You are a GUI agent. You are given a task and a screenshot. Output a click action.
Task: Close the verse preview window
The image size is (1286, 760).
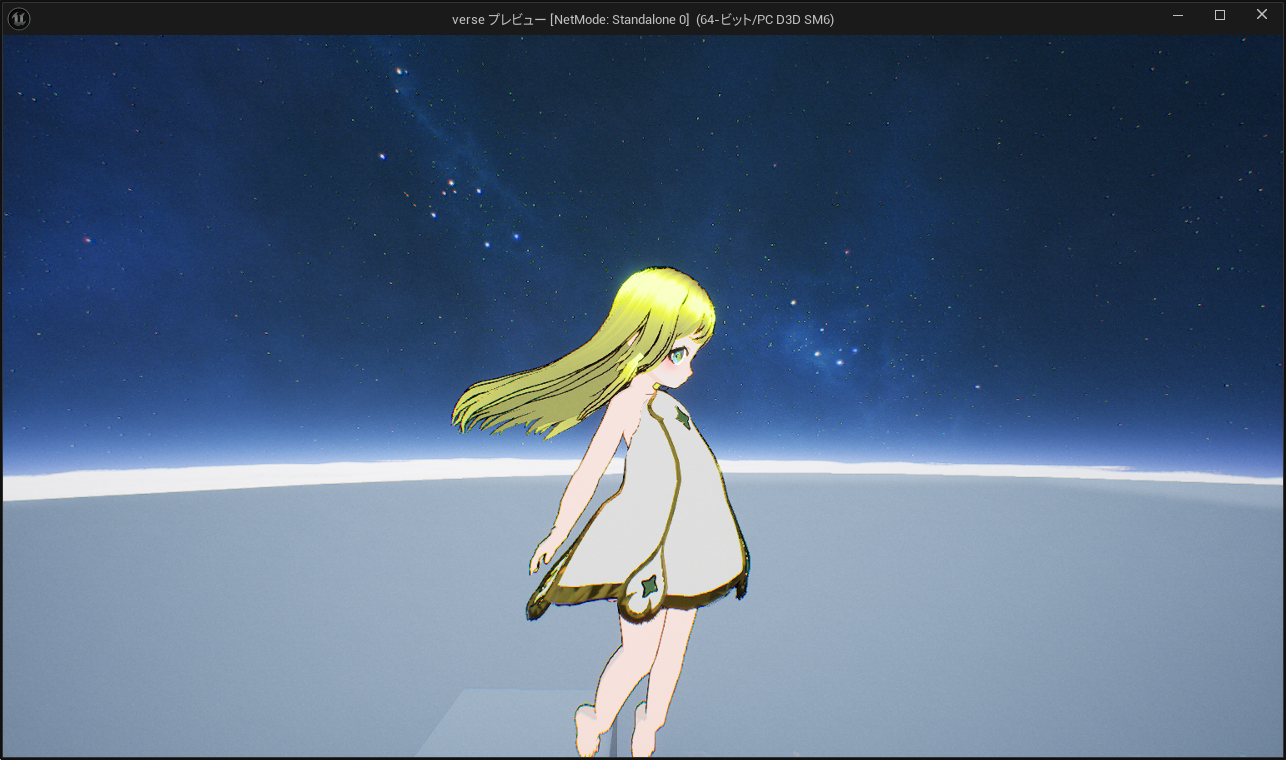[x=1262, y=16]
